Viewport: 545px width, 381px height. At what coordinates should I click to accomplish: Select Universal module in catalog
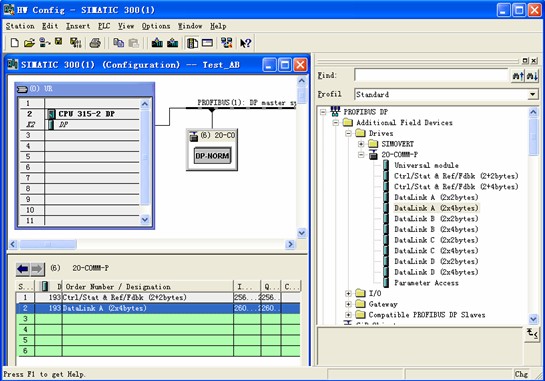pos(426,165)
